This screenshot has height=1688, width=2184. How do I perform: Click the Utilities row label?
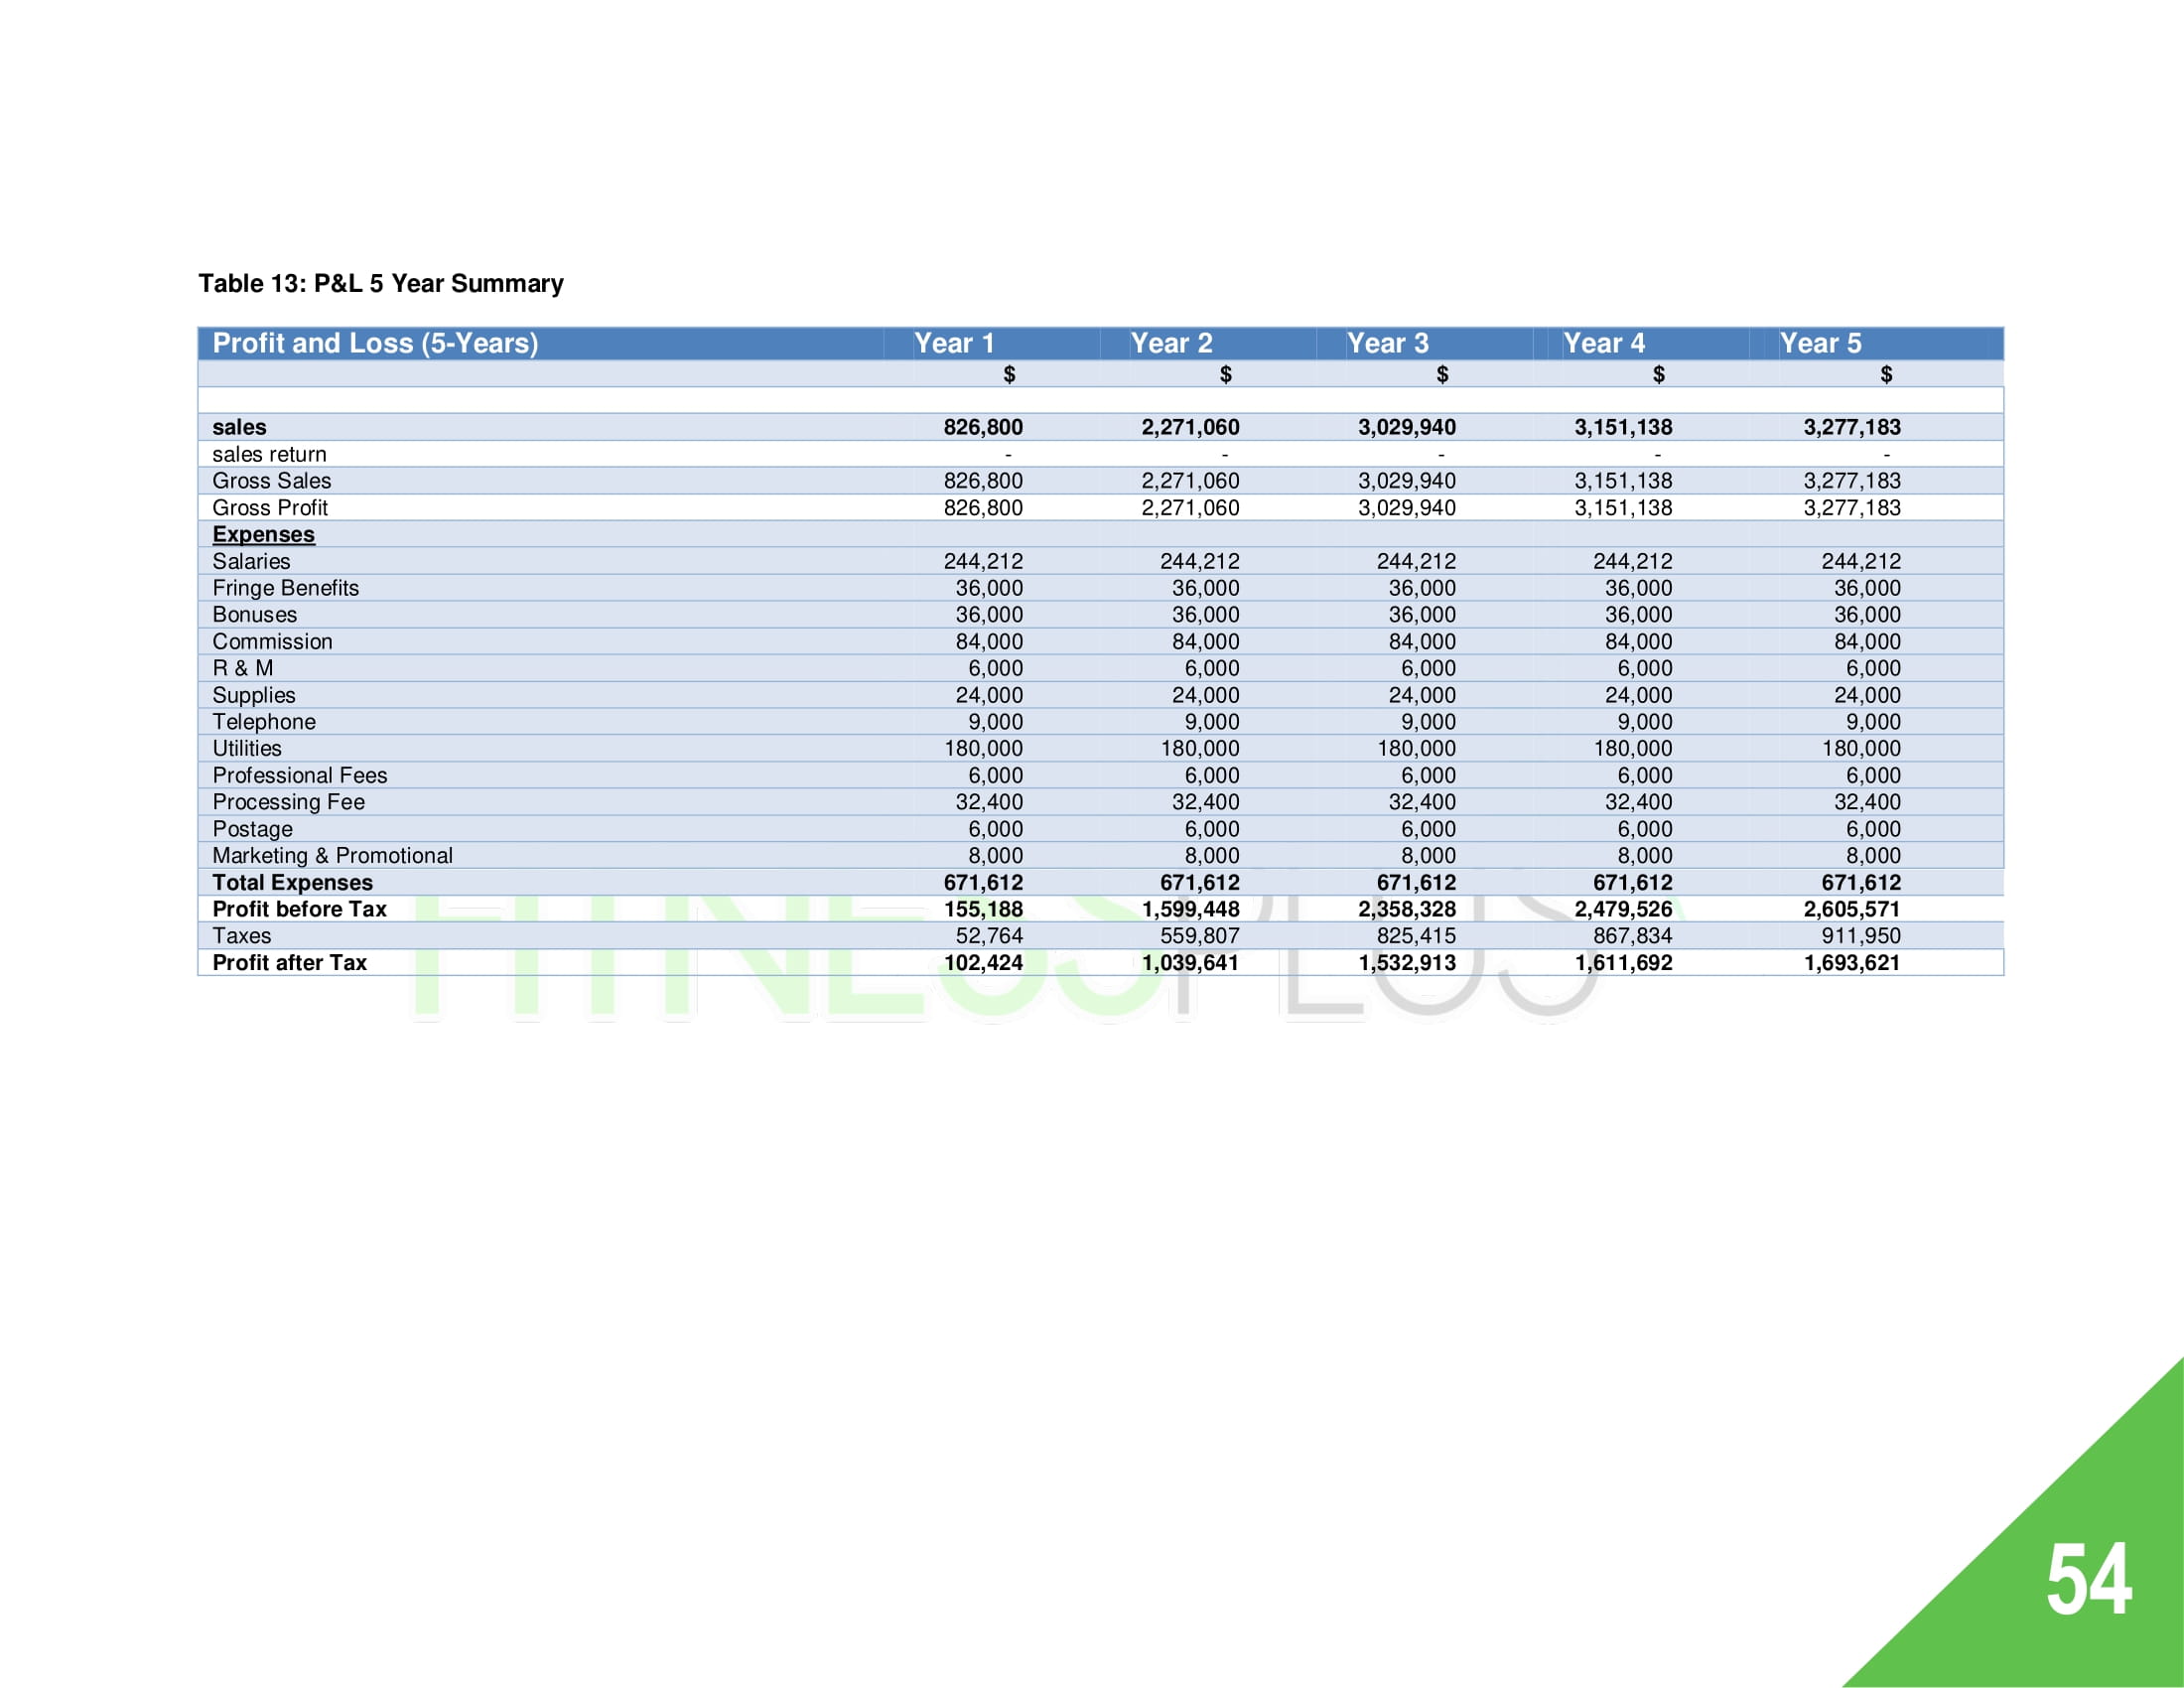coord(247,748)
